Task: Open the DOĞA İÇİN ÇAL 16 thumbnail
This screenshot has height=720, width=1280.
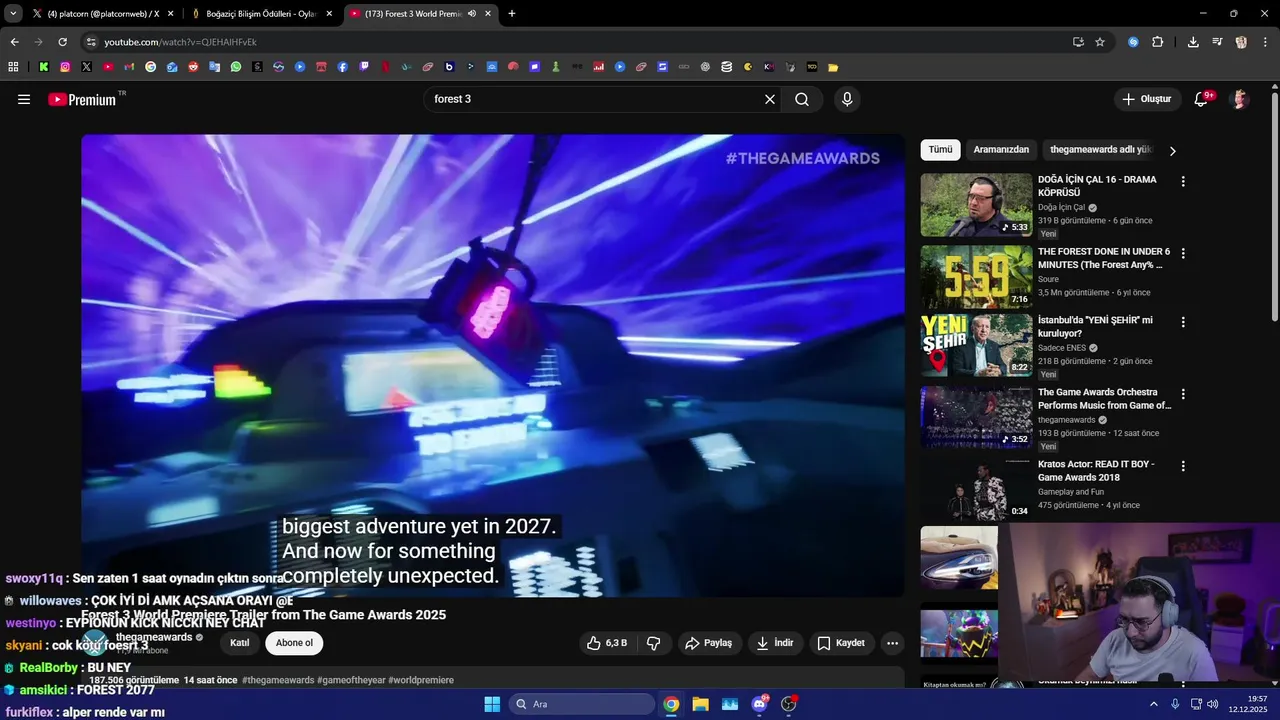Action: tap(976, 205)
